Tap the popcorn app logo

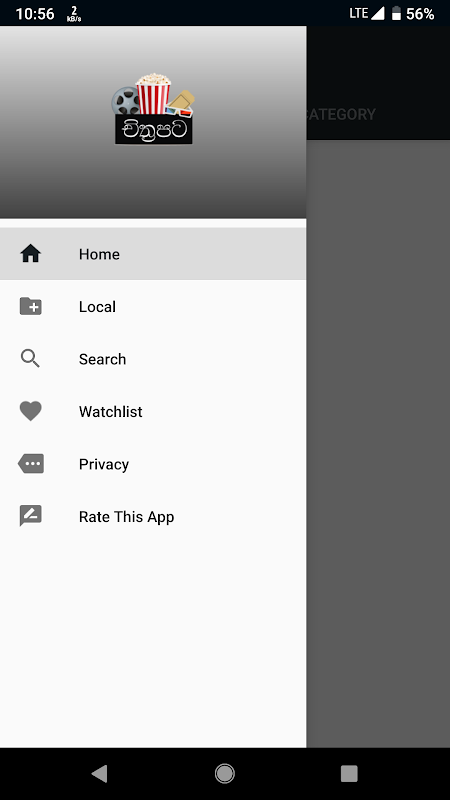(x=153, y=109)
